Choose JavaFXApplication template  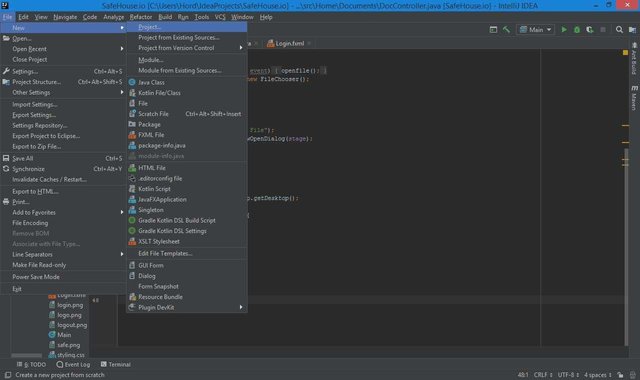(187, 199)
